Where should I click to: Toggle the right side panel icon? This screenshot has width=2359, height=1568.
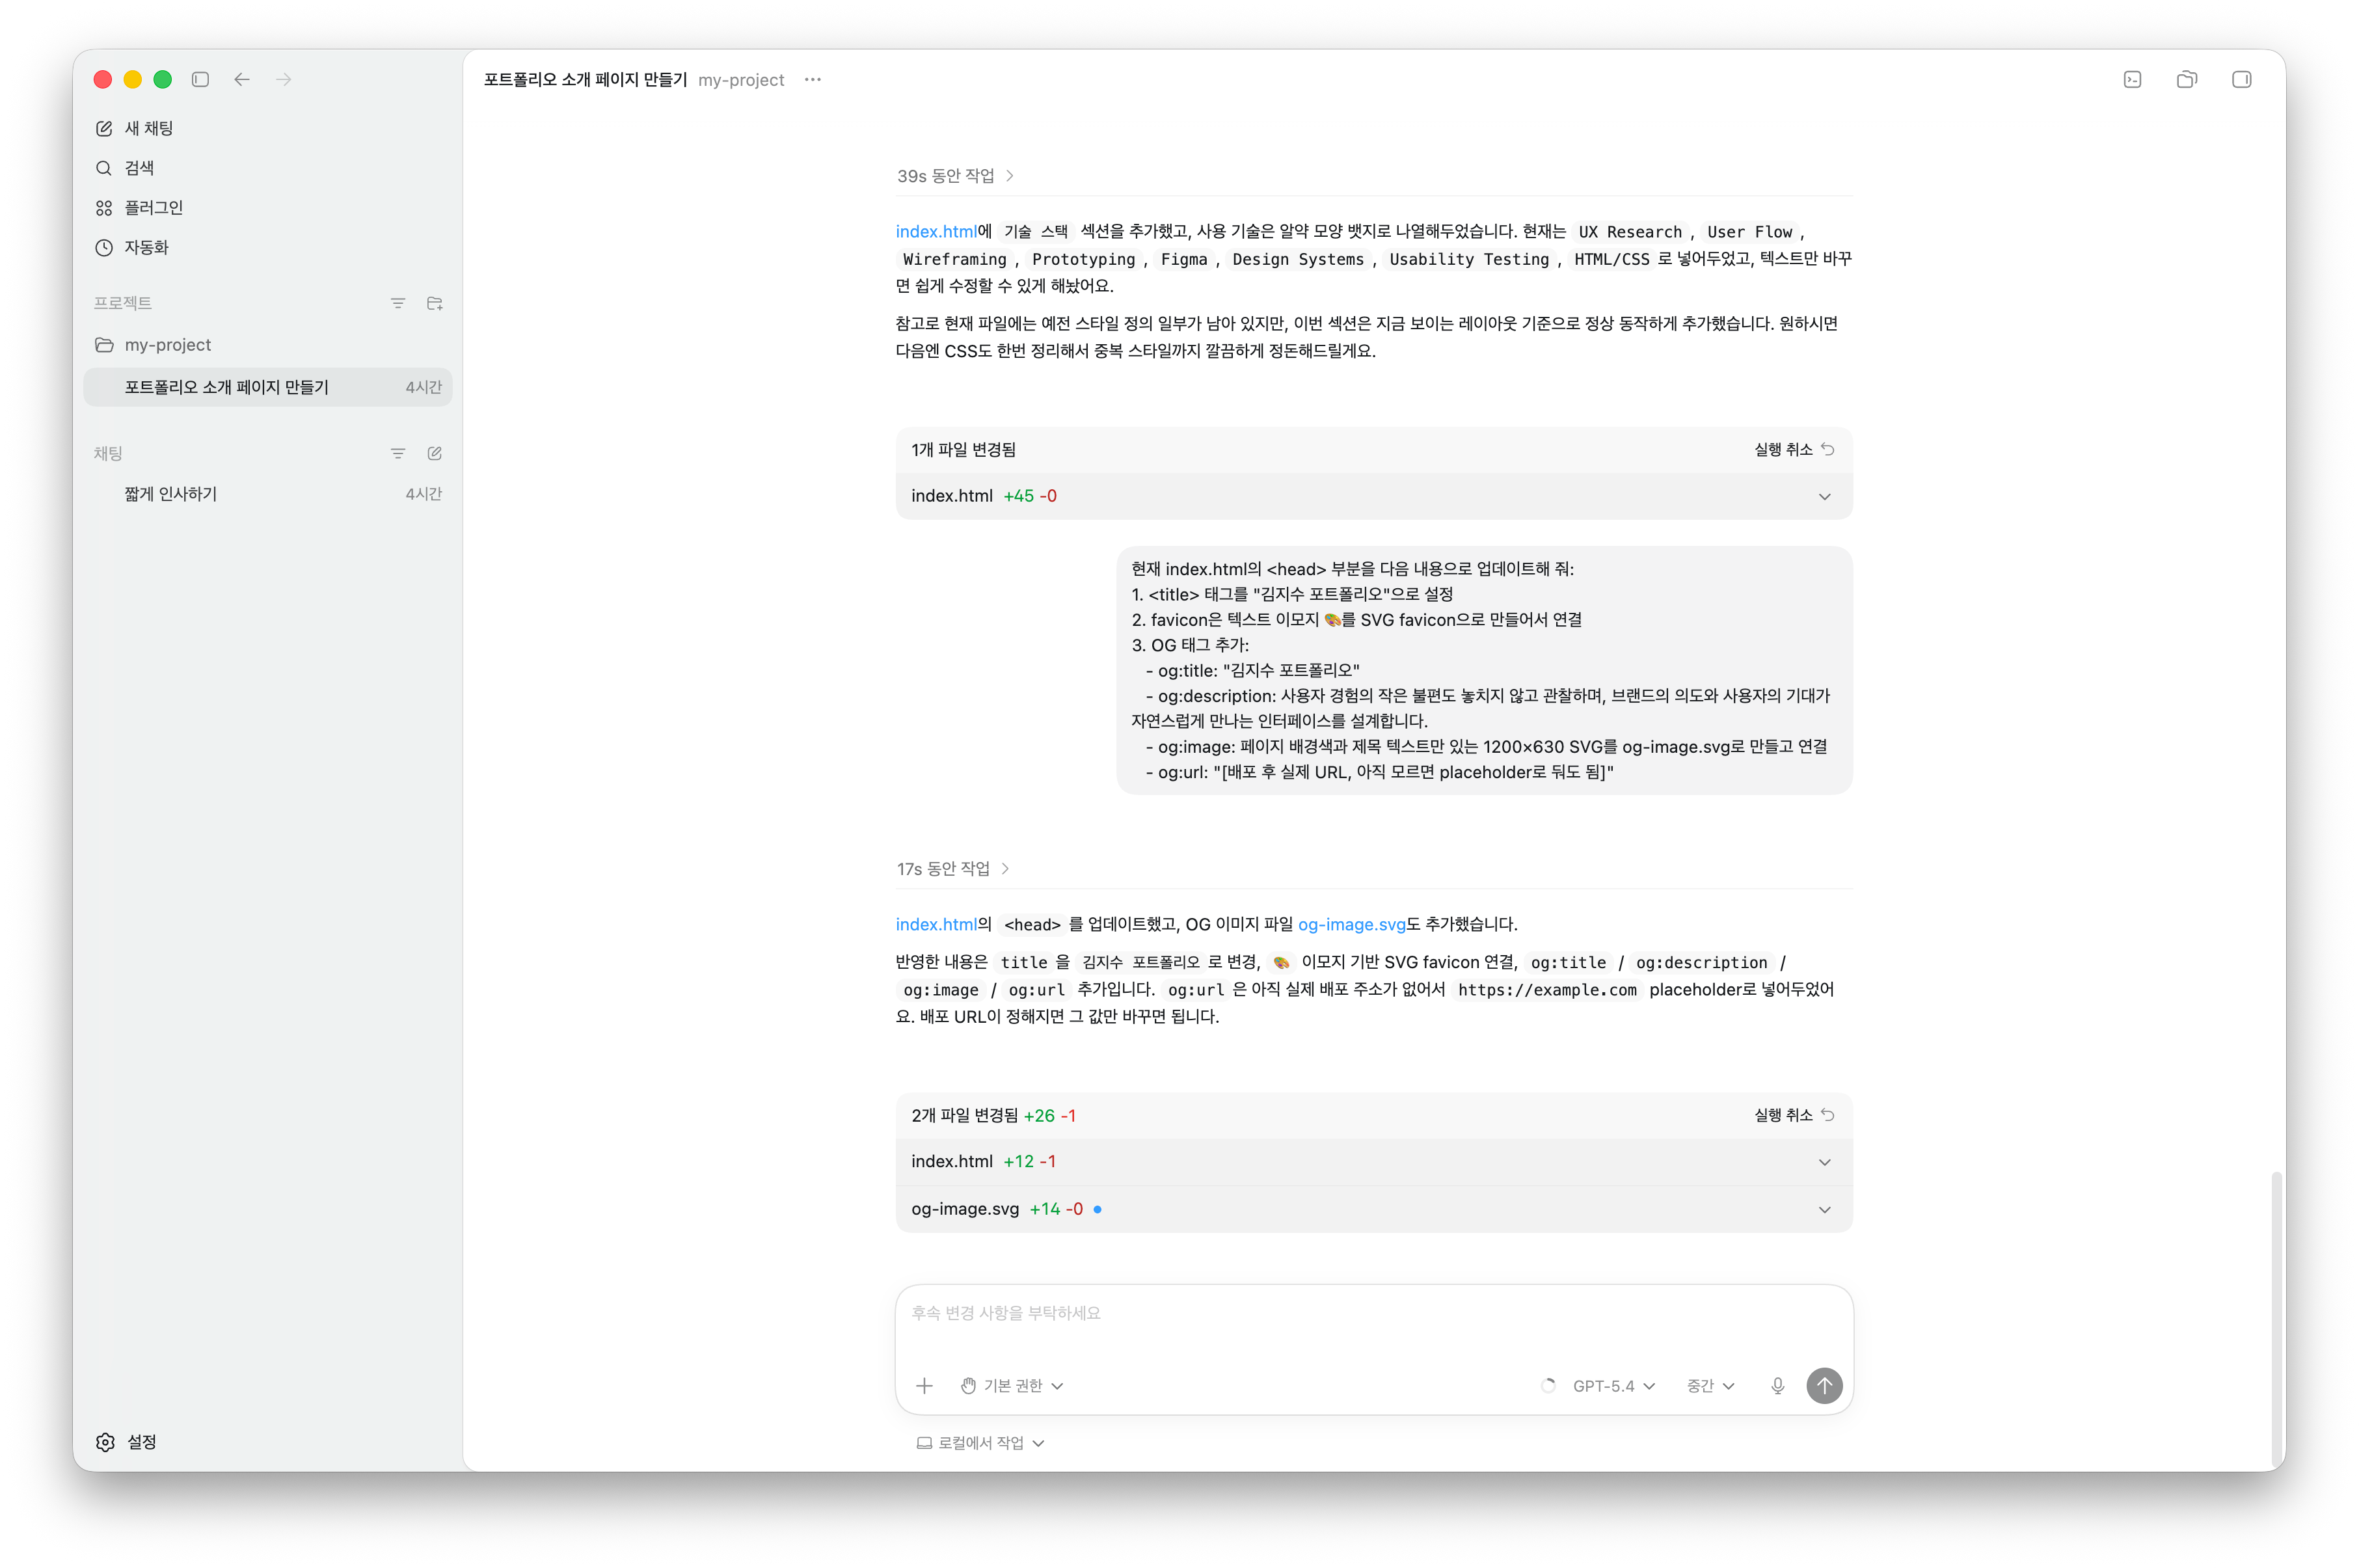tap(2241, 79)
